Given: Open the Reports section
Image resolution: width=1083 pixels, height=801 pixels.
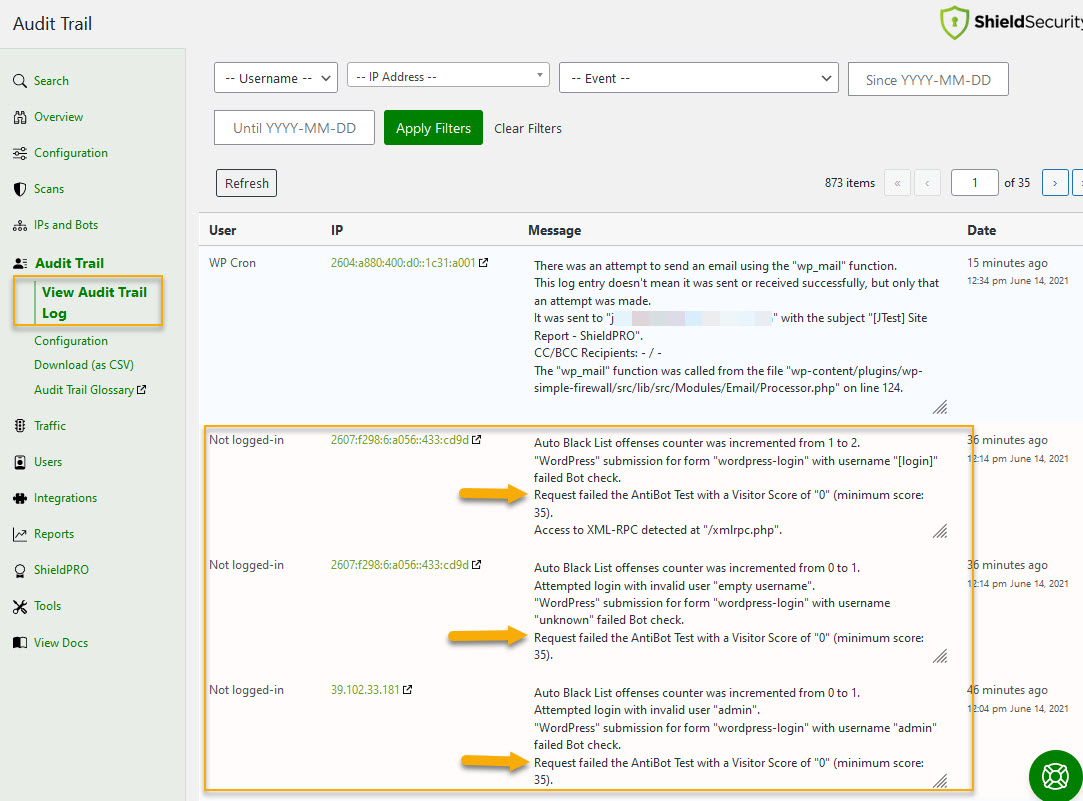Looking at the screenshot, I should [x=54, y=534].
